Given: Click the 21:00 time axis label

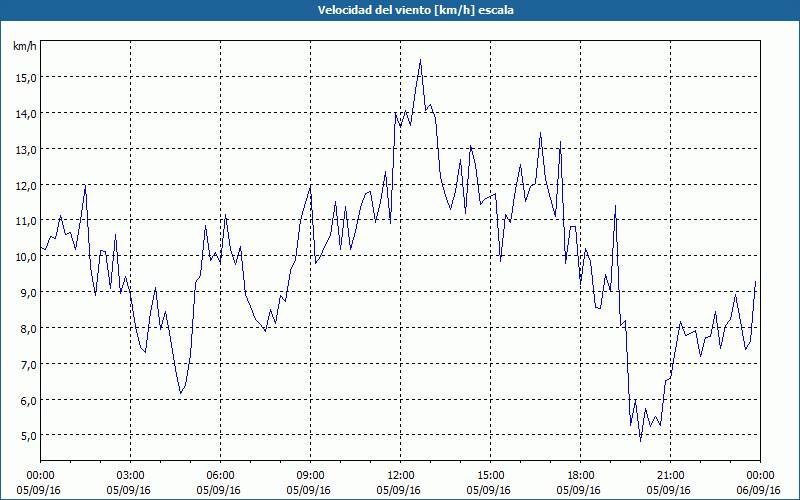Looking at the screenshot, I should coord(670,476).
